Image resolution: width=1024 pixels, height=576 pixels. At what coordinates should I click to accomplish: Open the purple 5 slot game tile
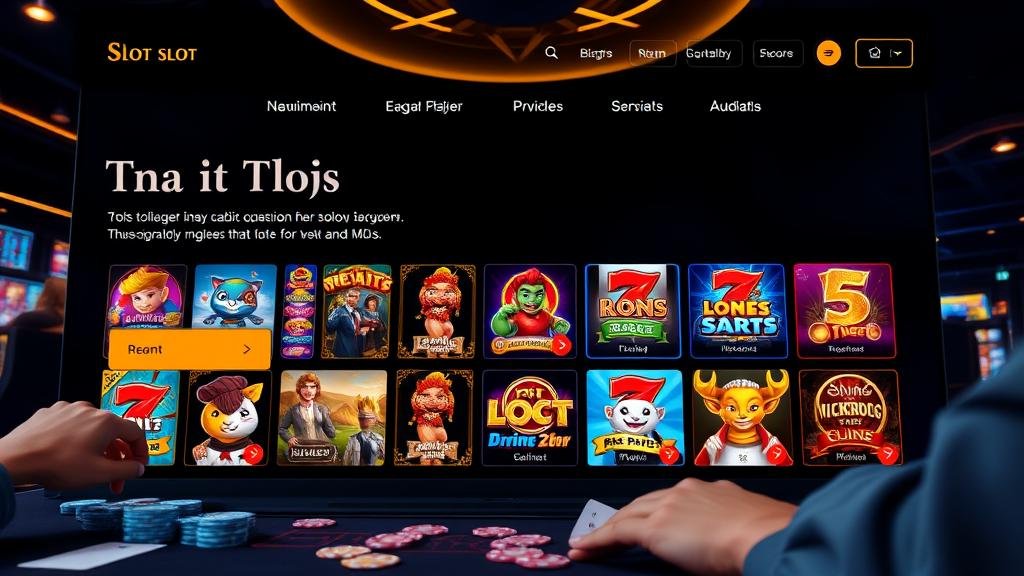point(844,312)
